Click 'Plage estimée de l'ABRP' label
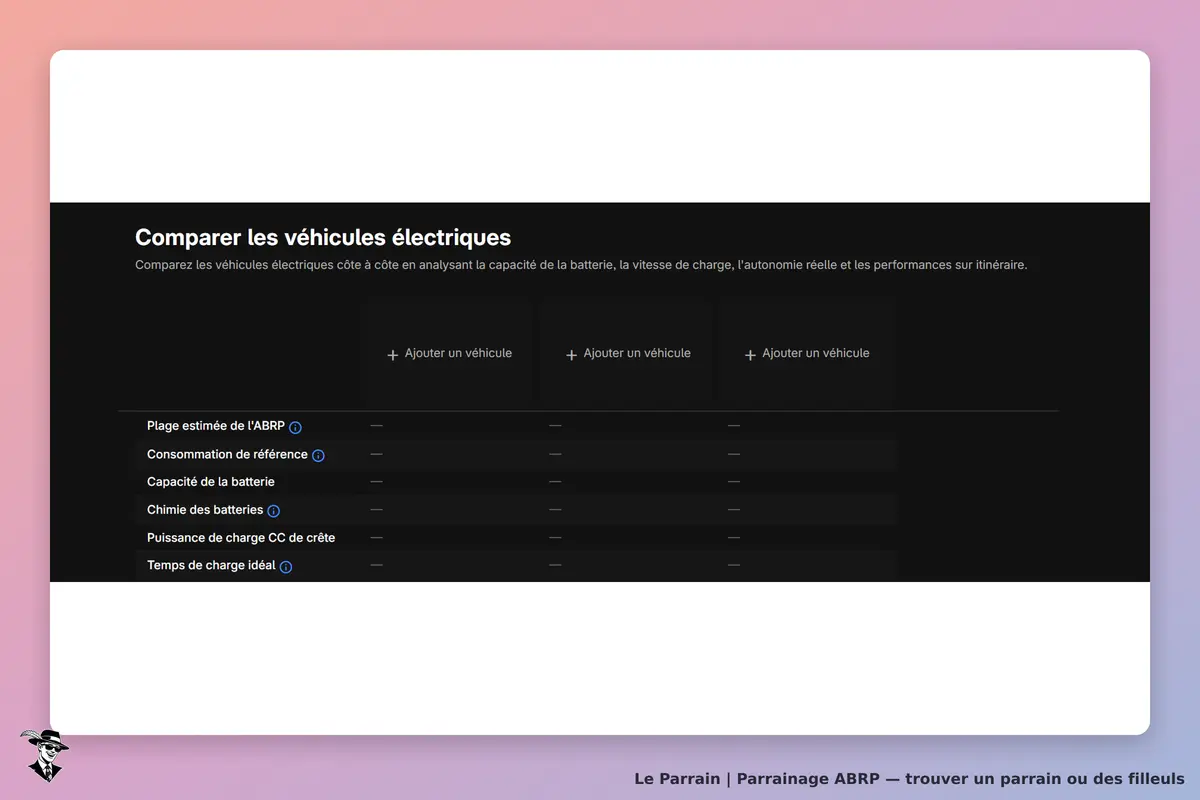Screen dimensions: 1200x800 coord(216,426)
